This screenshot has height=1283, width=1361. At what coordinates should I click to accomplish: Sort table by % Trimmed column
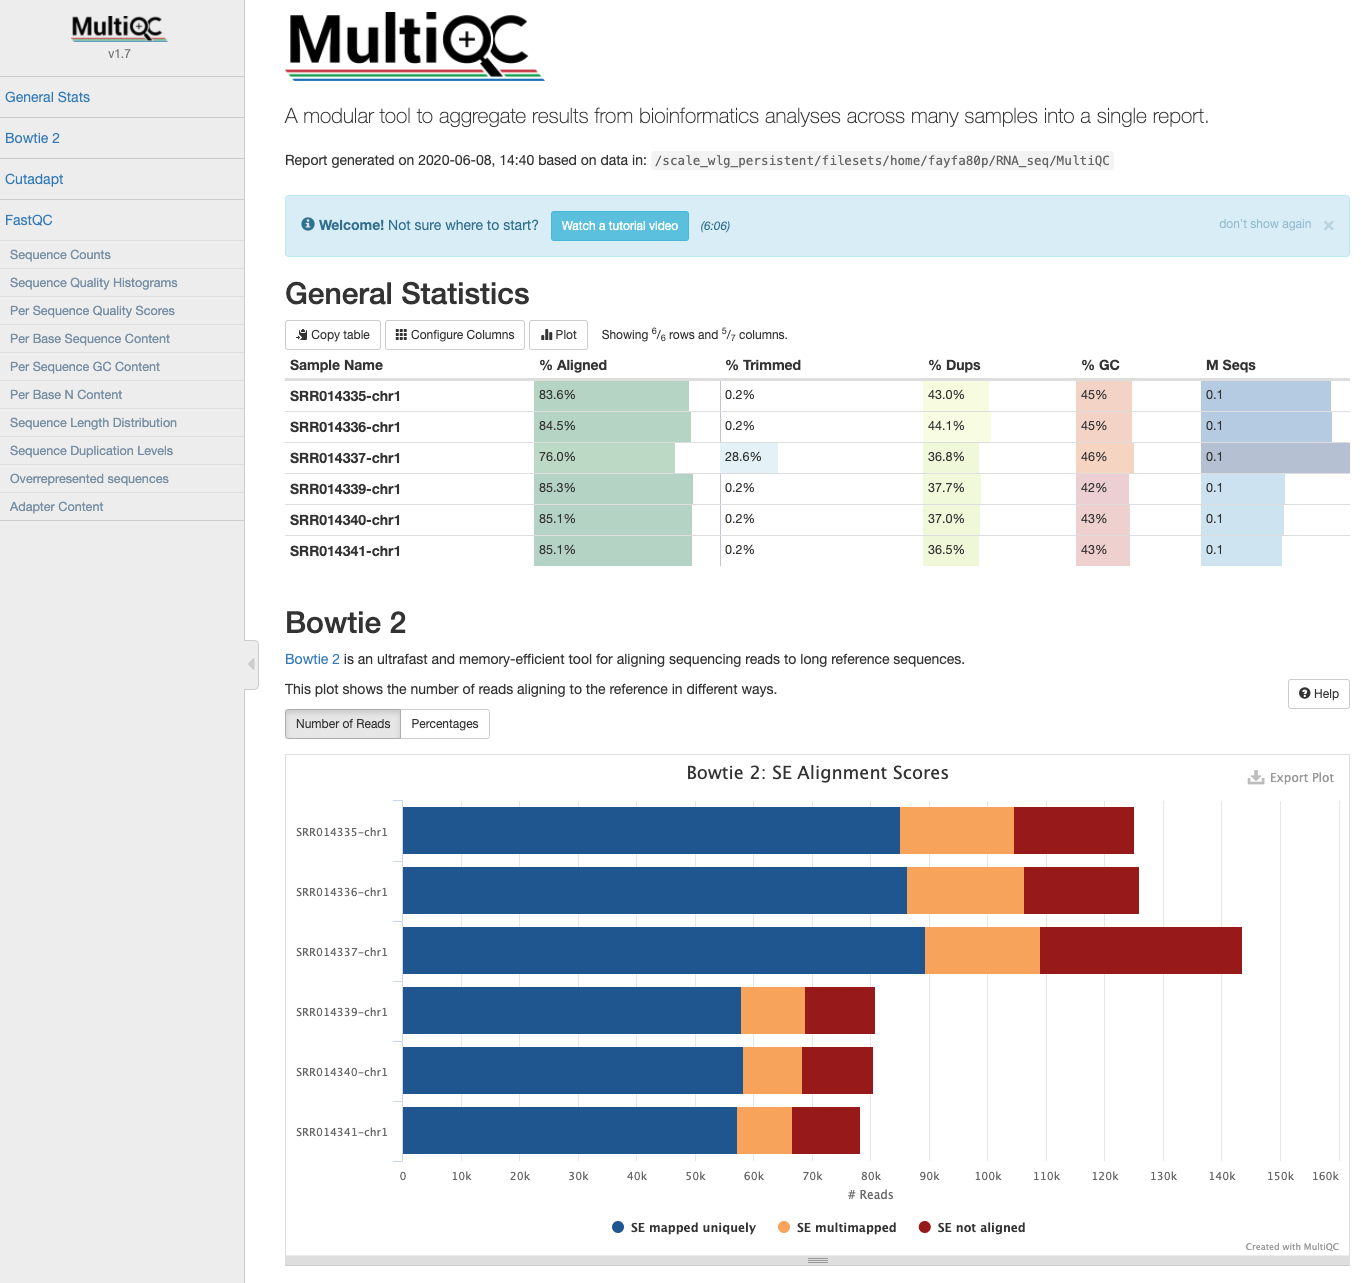tap(763, 365)
